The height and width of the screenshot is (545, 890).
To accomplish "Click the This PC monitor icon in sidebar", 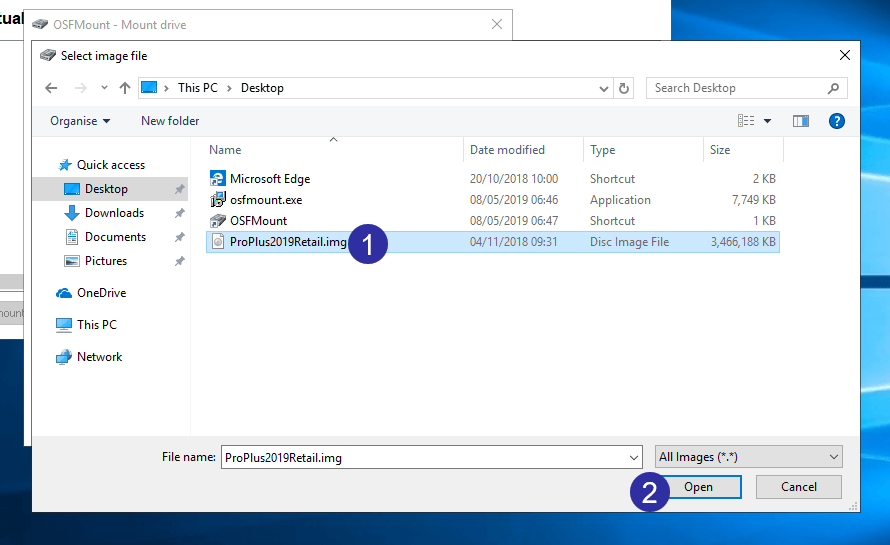I will (x=64, y=325).
